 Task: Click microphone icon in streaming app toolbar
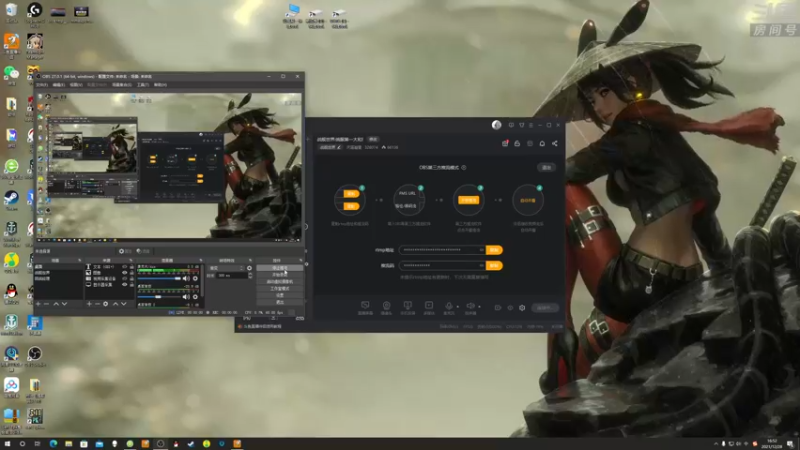click(449, 306)
